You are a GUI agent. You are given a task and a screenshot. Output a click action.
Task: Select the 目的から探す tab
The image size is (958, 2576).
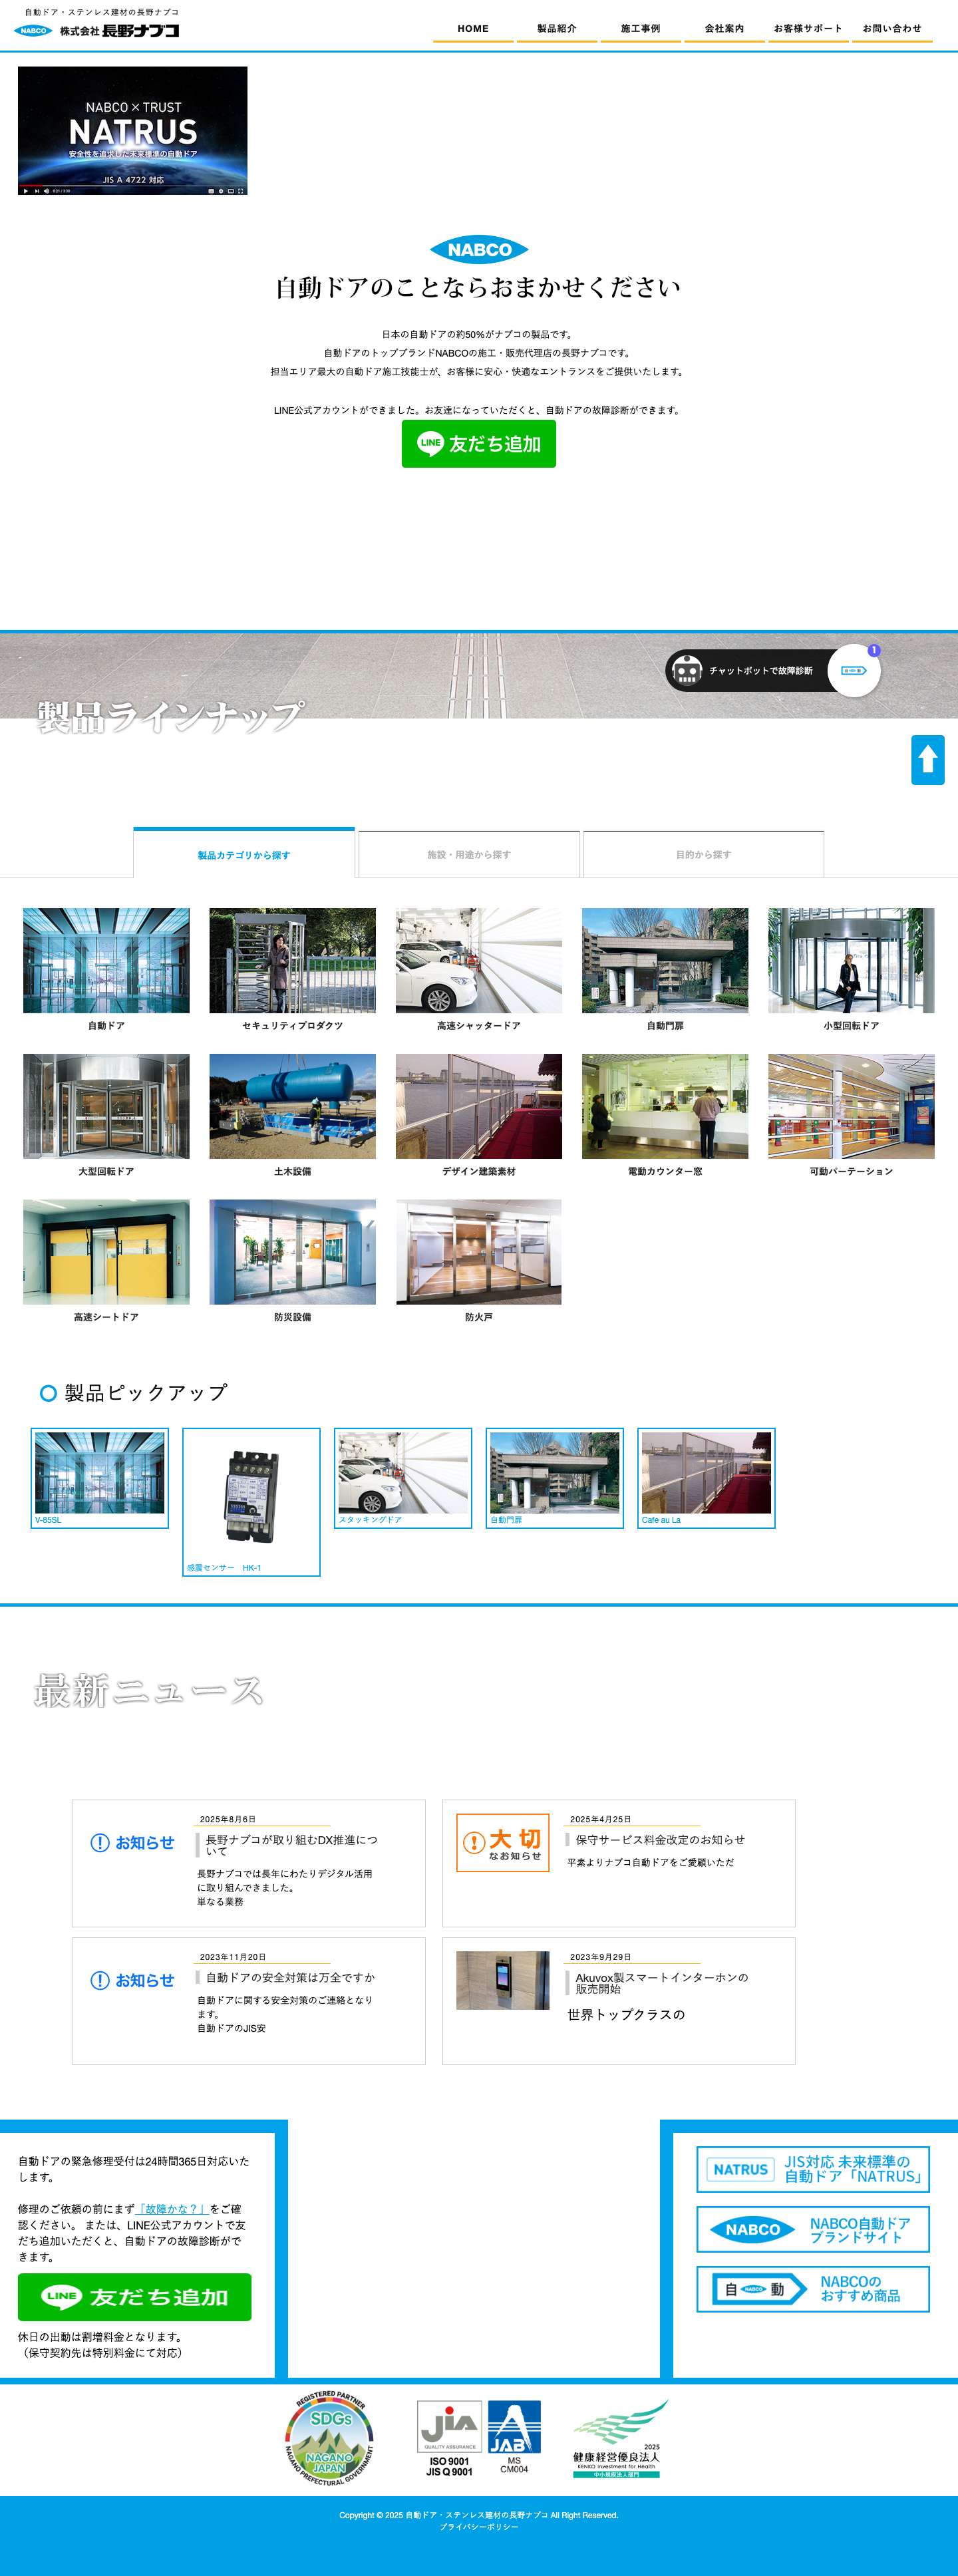[703, 854]
